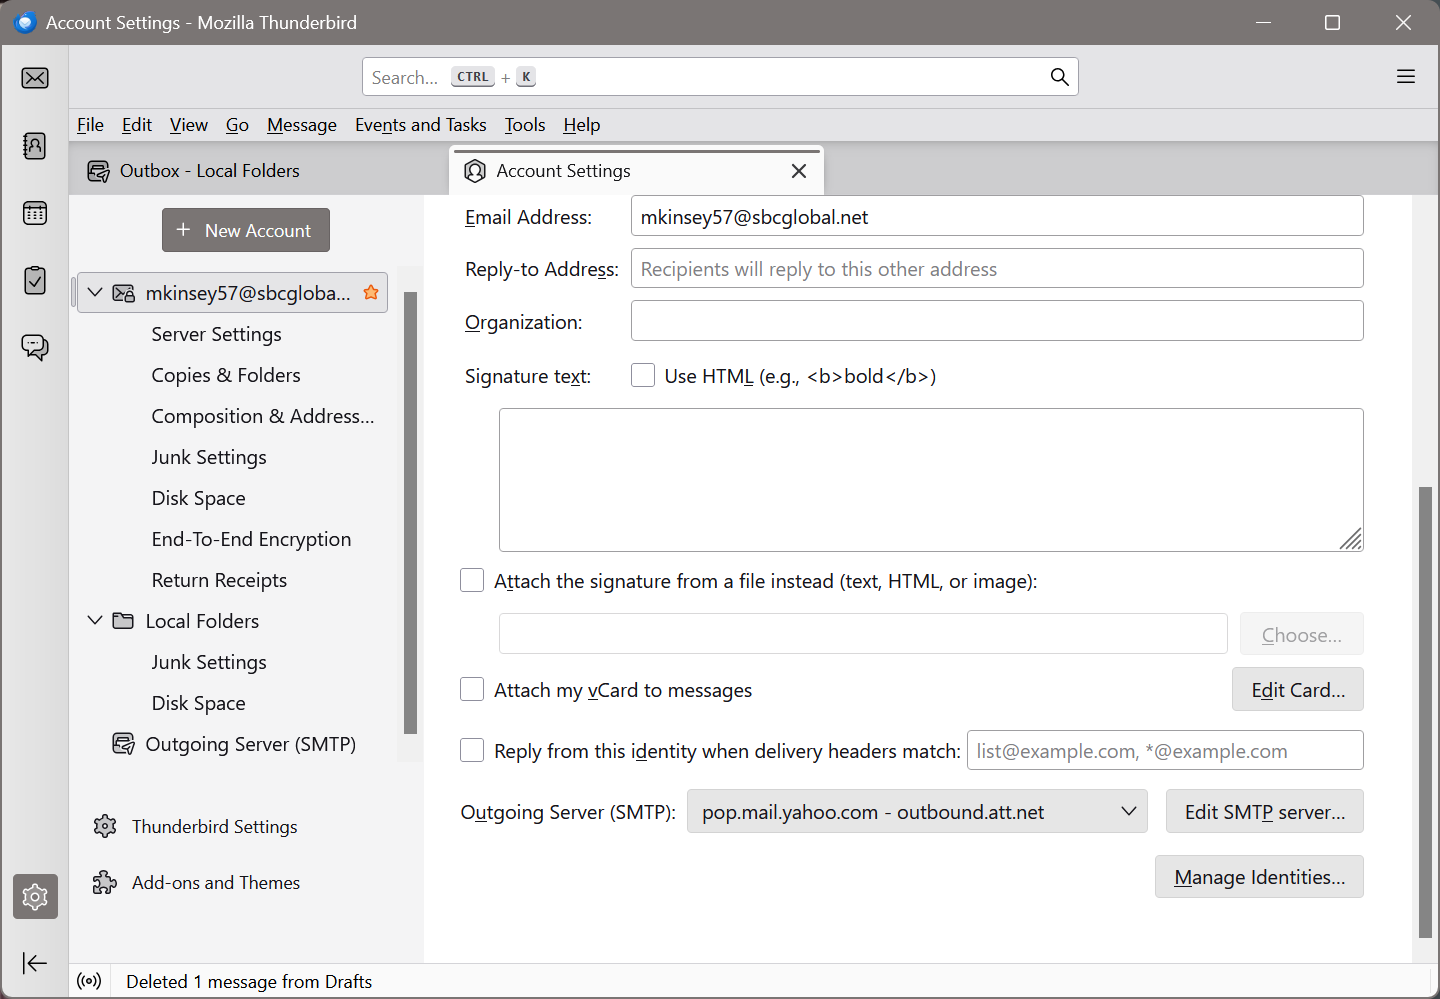Image resolution: width=1440 pixels, height=999 pixels.
Task: Open the Chat space icon
Action: tap(35, 347)
